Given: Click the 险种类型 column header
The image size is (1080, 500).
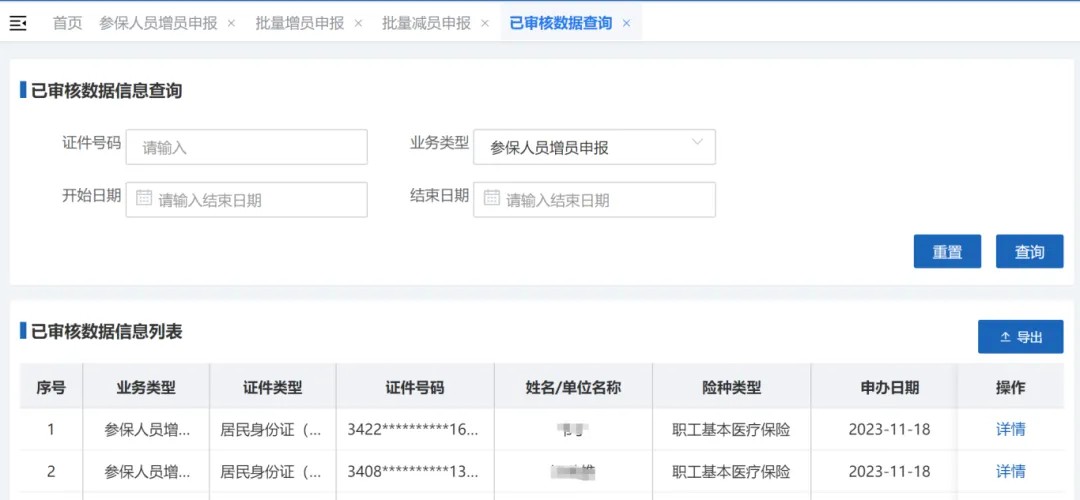Looking at the screenshot, I should pyautogui.click(x=731, y=387).
